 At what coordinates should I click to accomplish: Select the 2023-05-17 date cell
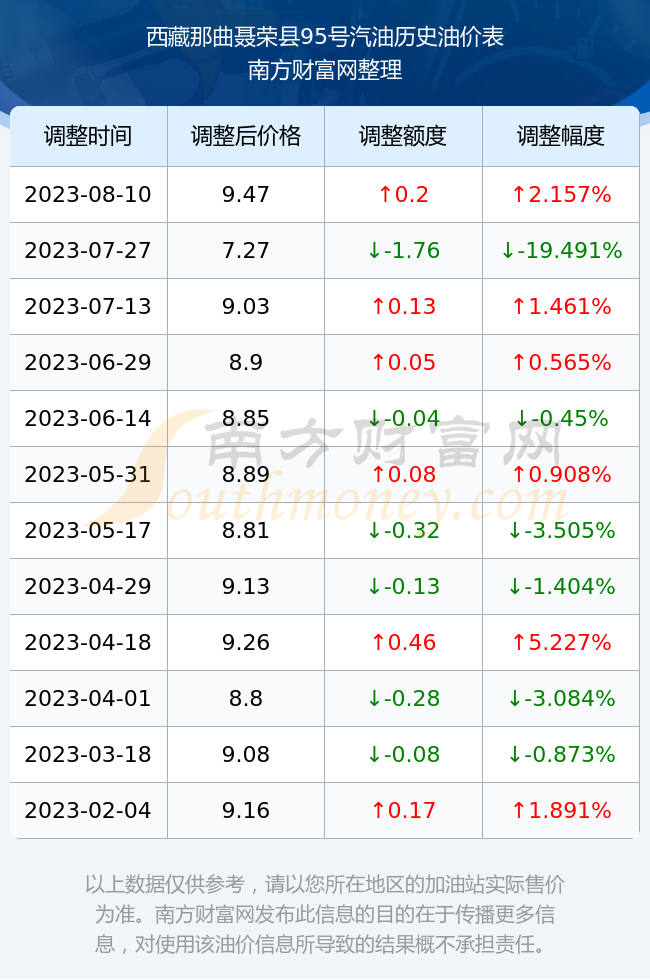pos(88,531)
